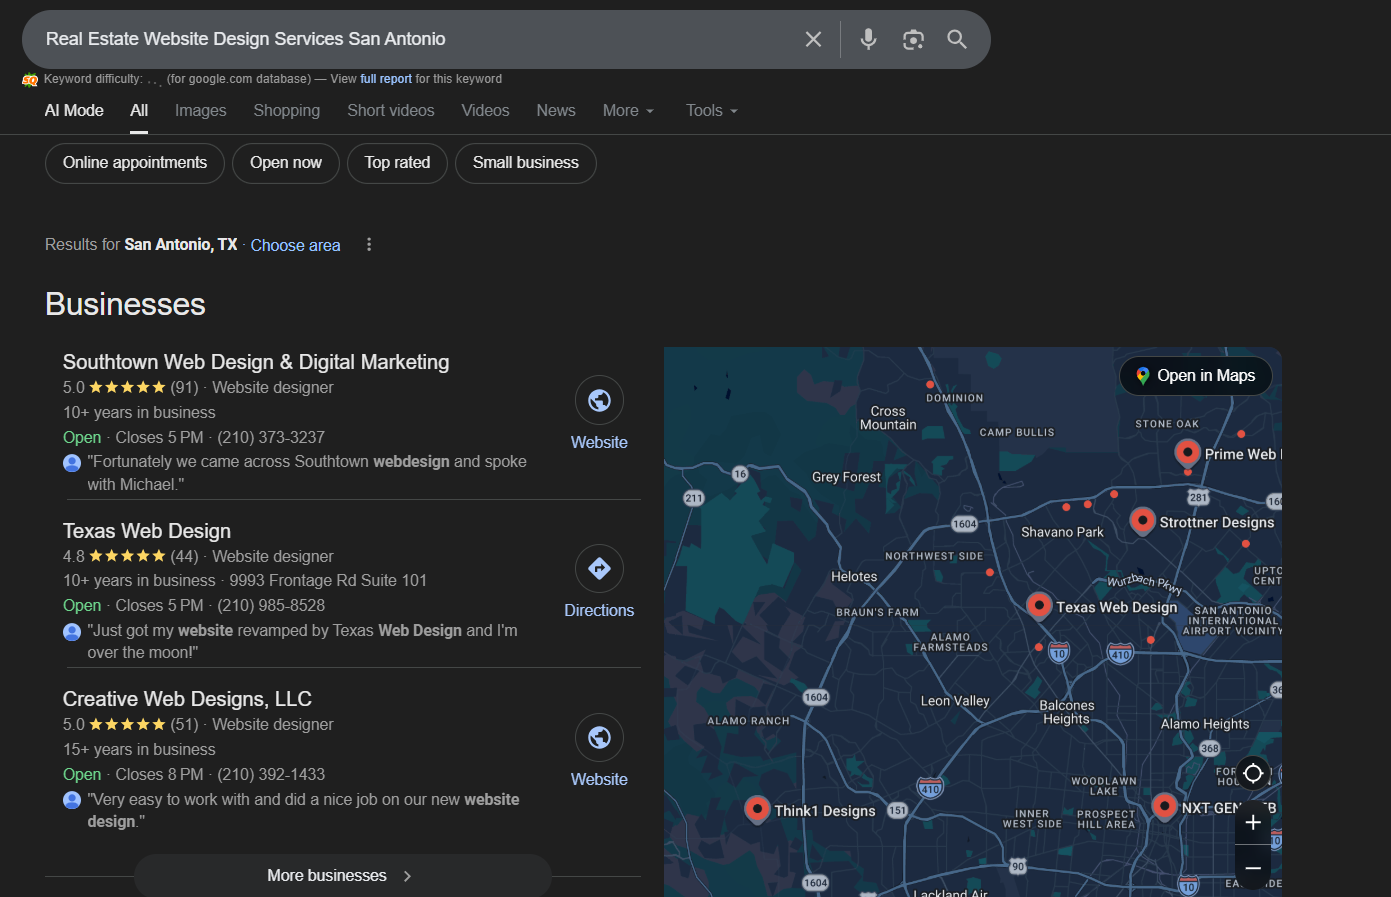Zoom in on the map

click(1253, 823)
